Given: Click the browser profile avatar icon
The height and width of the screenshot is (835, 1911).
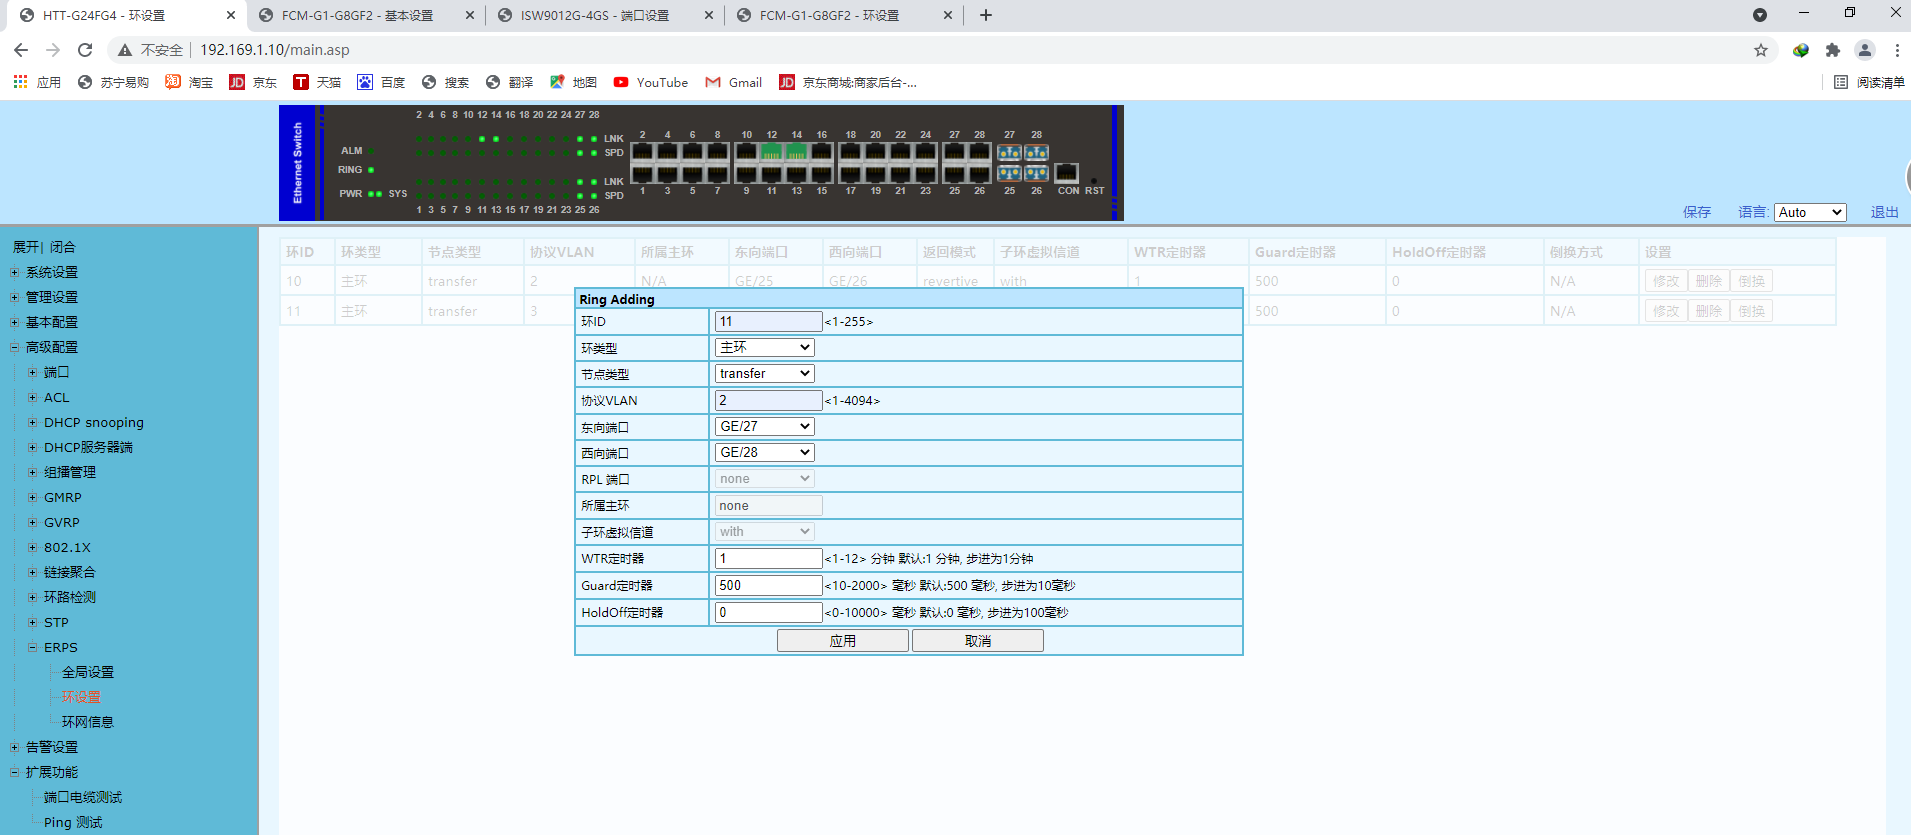Looking at the screenshot, I should coord(1864,50).
